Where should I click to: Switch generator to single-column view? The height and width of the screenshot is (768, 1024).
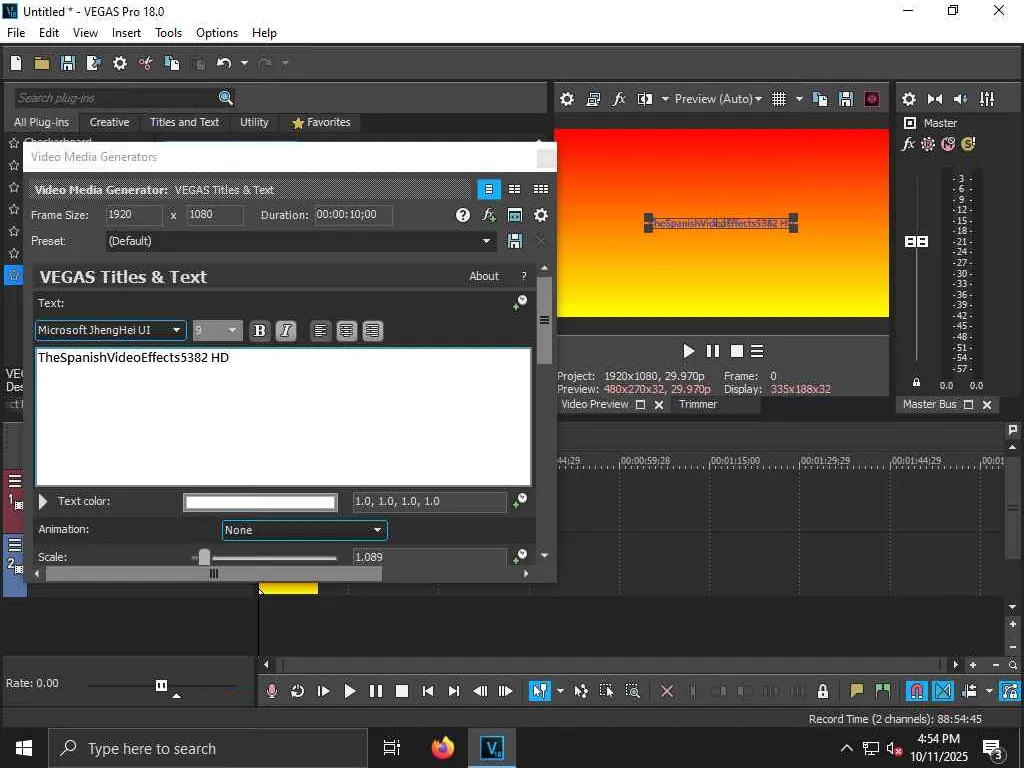488,189
